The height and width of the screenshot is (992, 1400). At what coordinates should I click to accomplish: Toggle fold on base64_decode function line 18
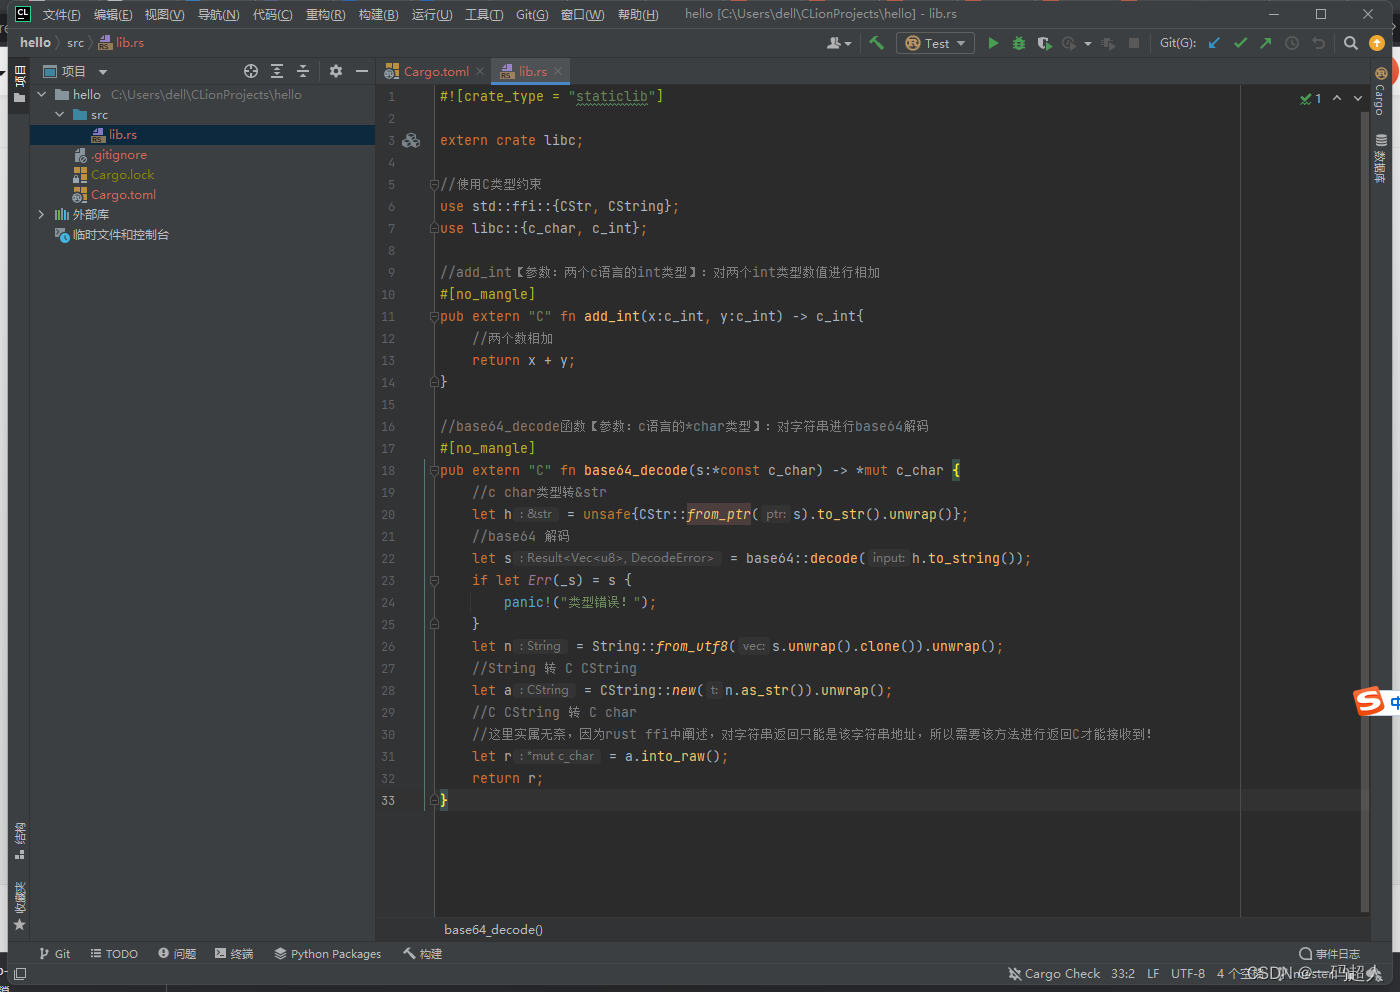(434, 470)
